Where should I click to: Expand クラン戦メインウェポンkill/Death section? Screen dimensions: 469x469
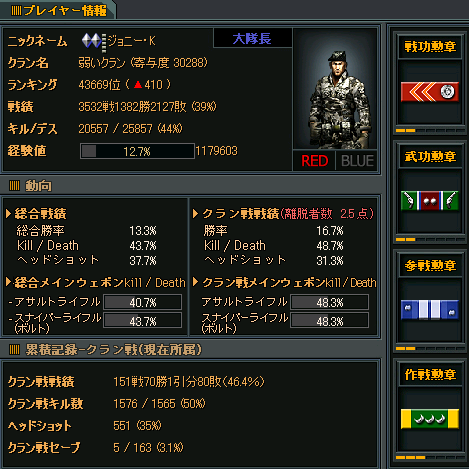195,282
